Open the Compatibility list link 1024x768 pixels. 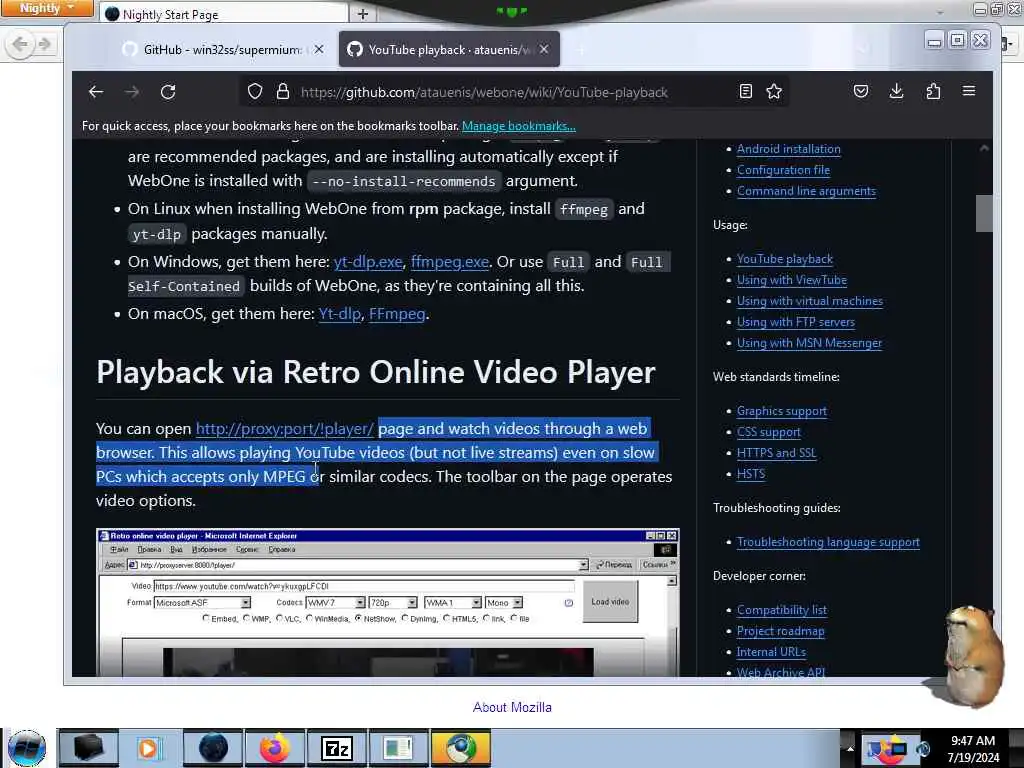[x=782, y=609]
